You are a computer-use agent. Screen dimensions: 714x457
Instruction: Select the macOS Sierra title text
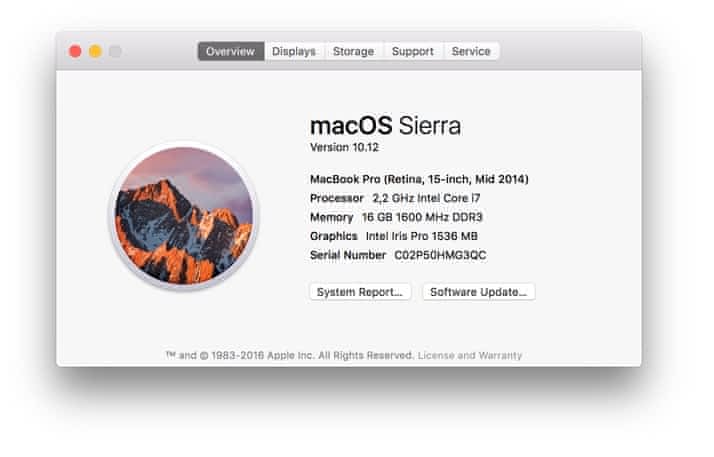point(386,126)
